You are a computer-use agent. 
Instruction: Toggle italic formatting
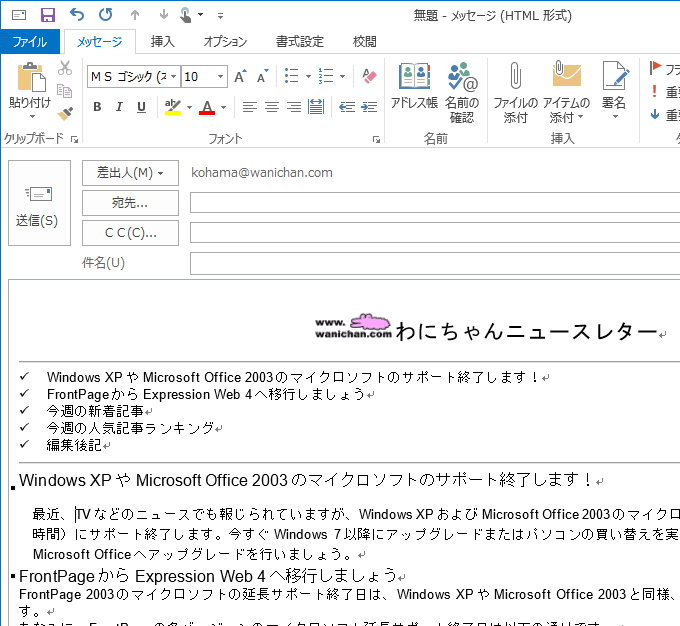tap(119, 107)
